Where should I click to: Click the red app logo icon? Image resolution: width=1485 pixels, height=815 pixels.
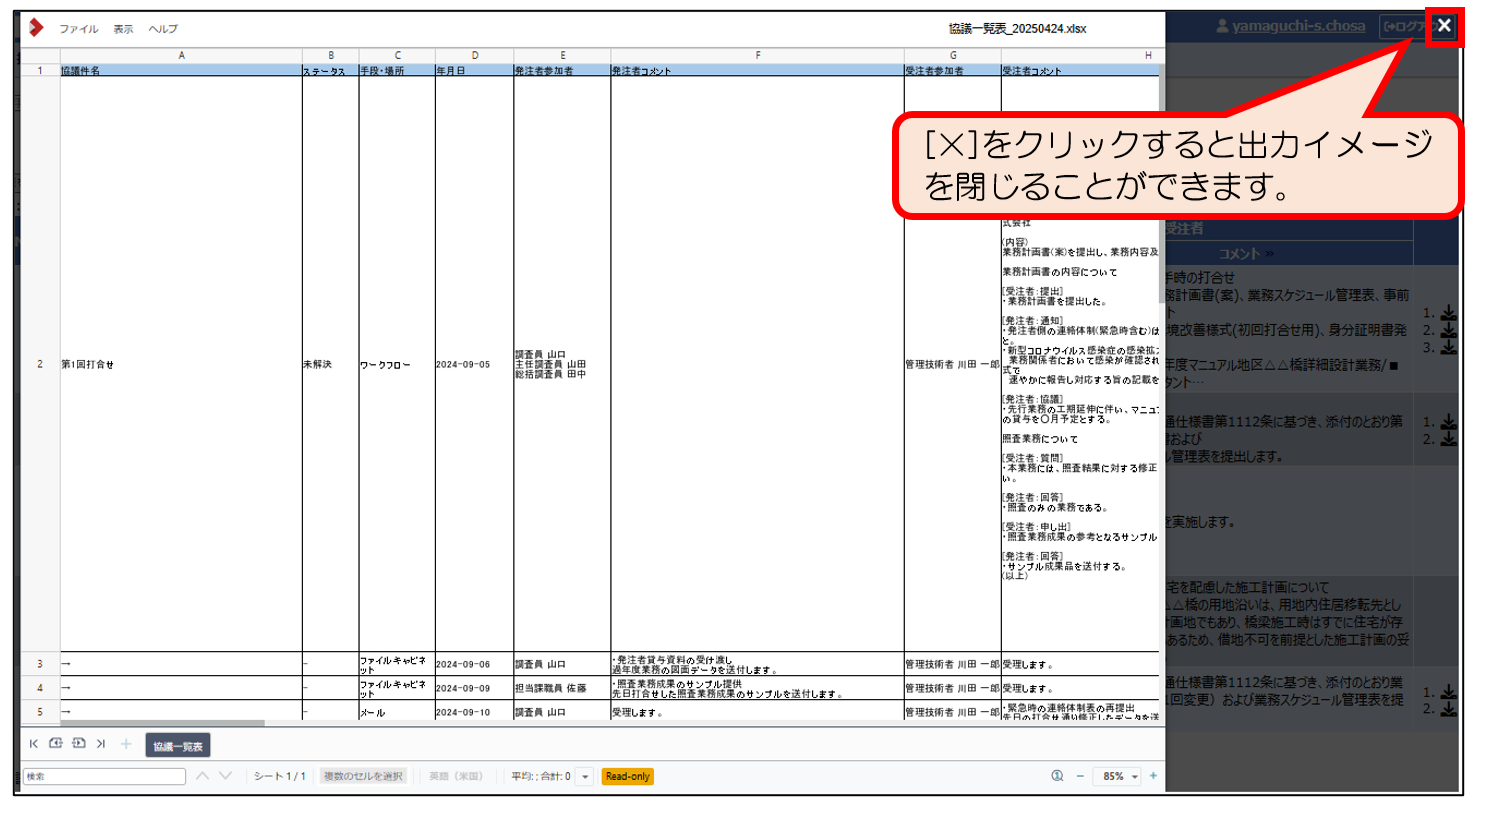[x=36, y=28]
